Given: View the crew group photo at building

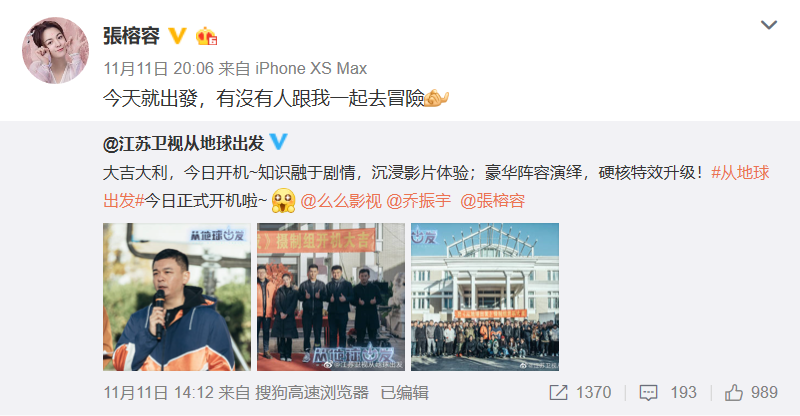Looking at the screenshot, I should pos(485,297).
